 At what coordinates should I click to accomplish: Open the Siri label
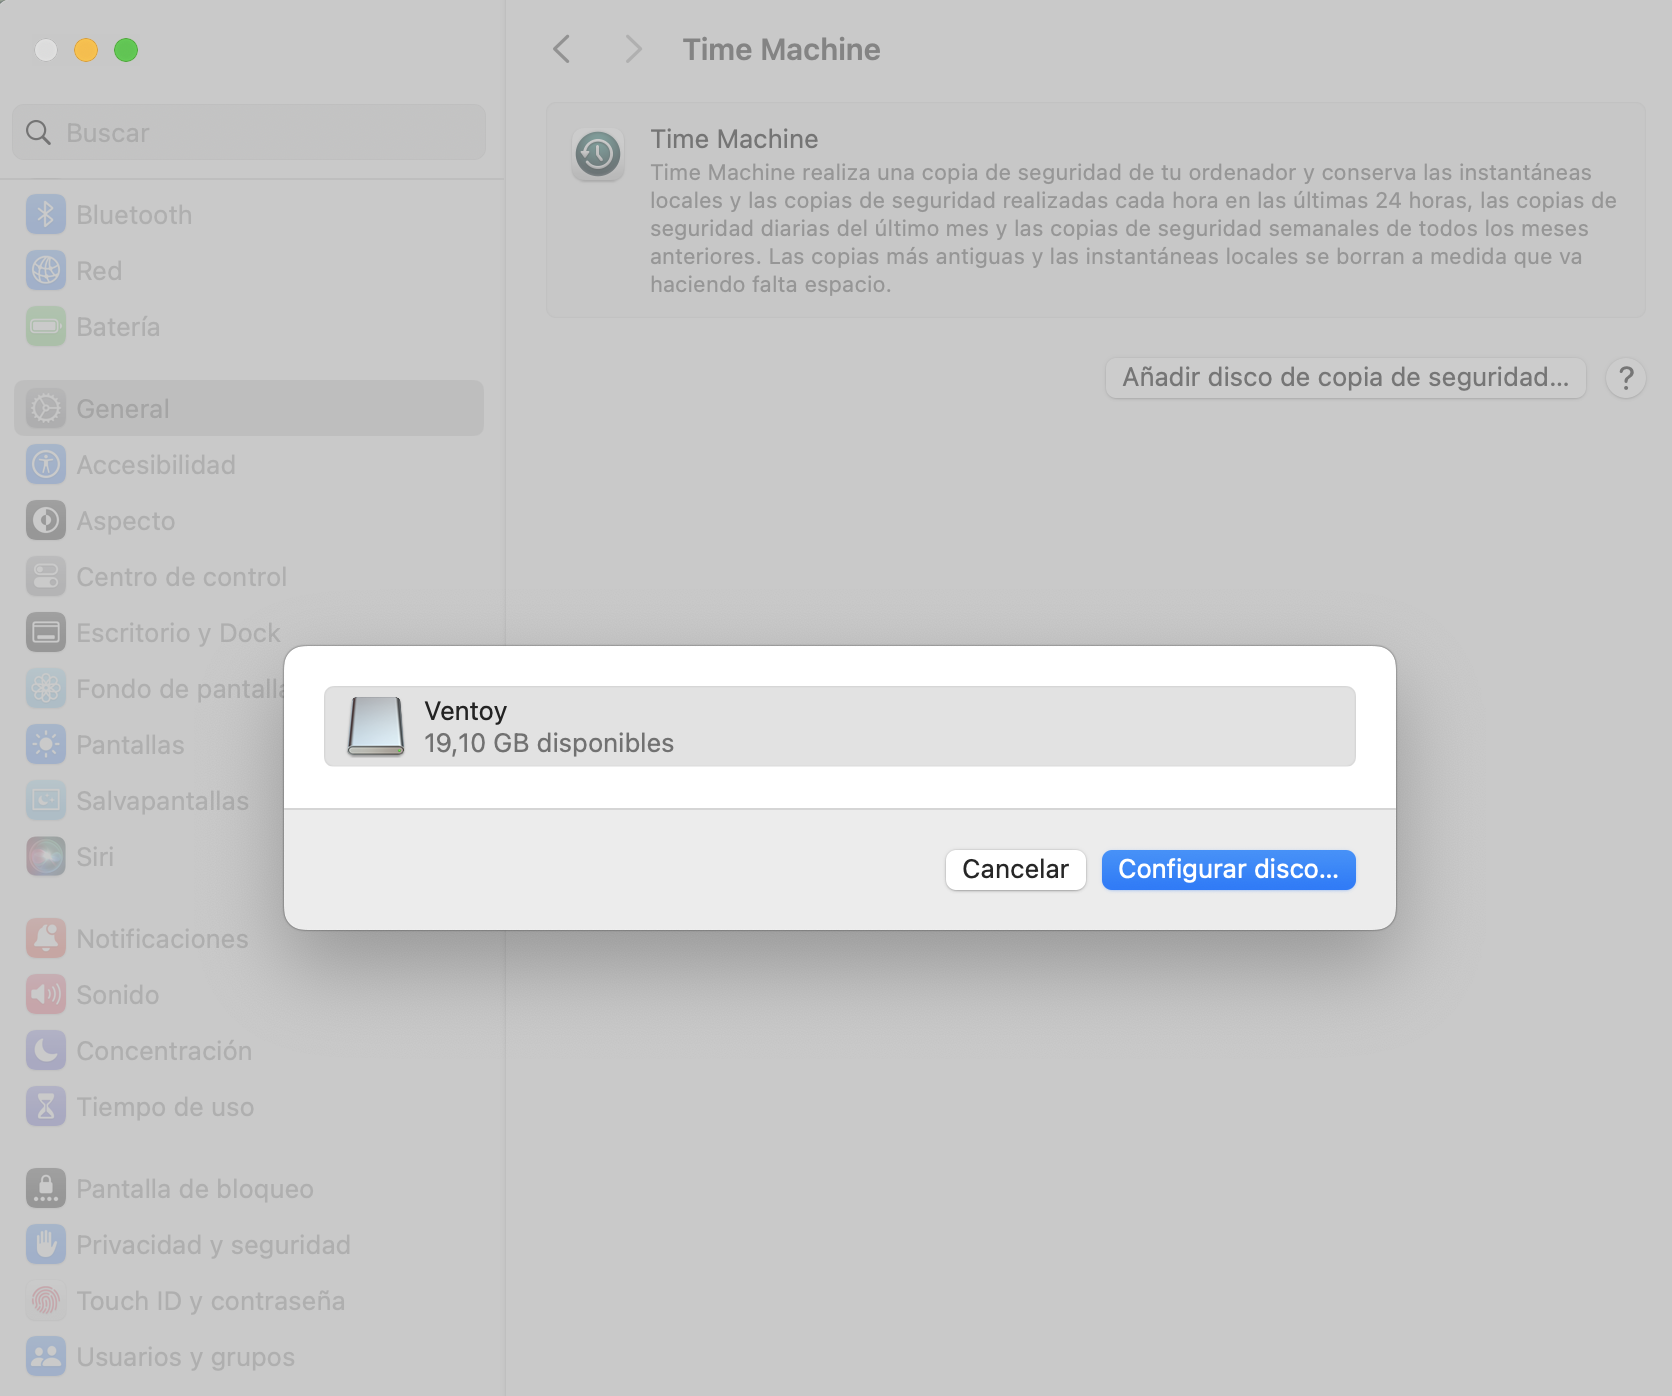(x=95, y=857)
